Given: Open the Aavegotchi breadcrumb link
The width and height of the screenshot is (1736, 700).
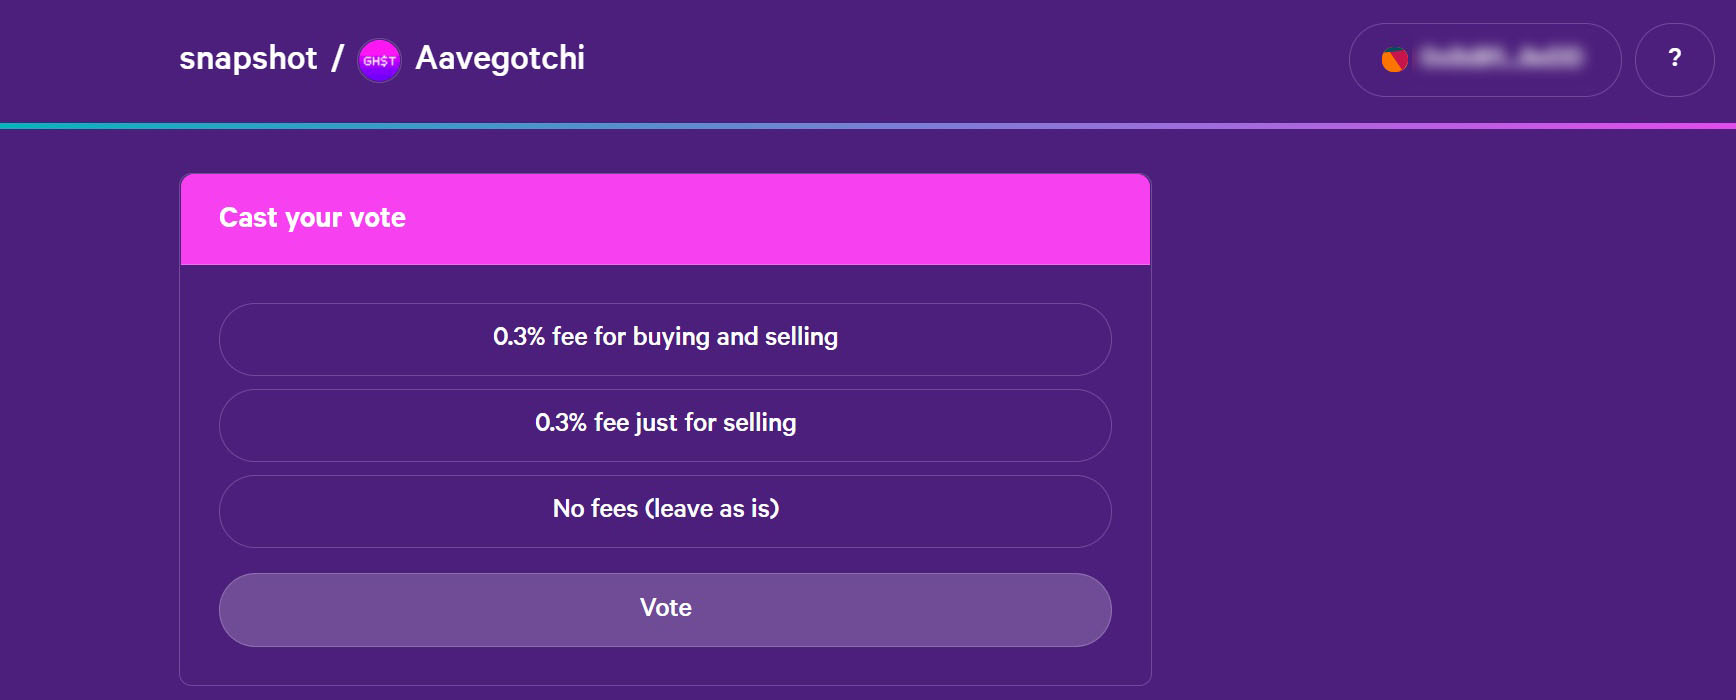Looking at the screenshot, I should point(501,58).
